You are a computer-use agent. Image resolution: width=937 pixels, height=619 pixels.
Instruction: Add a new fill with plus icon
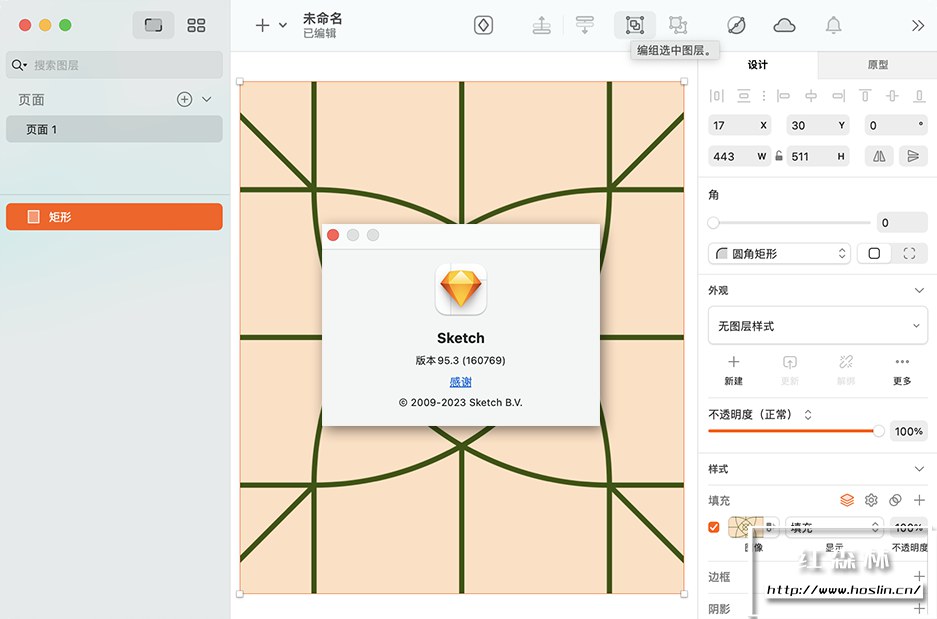(x=919, y=500)
